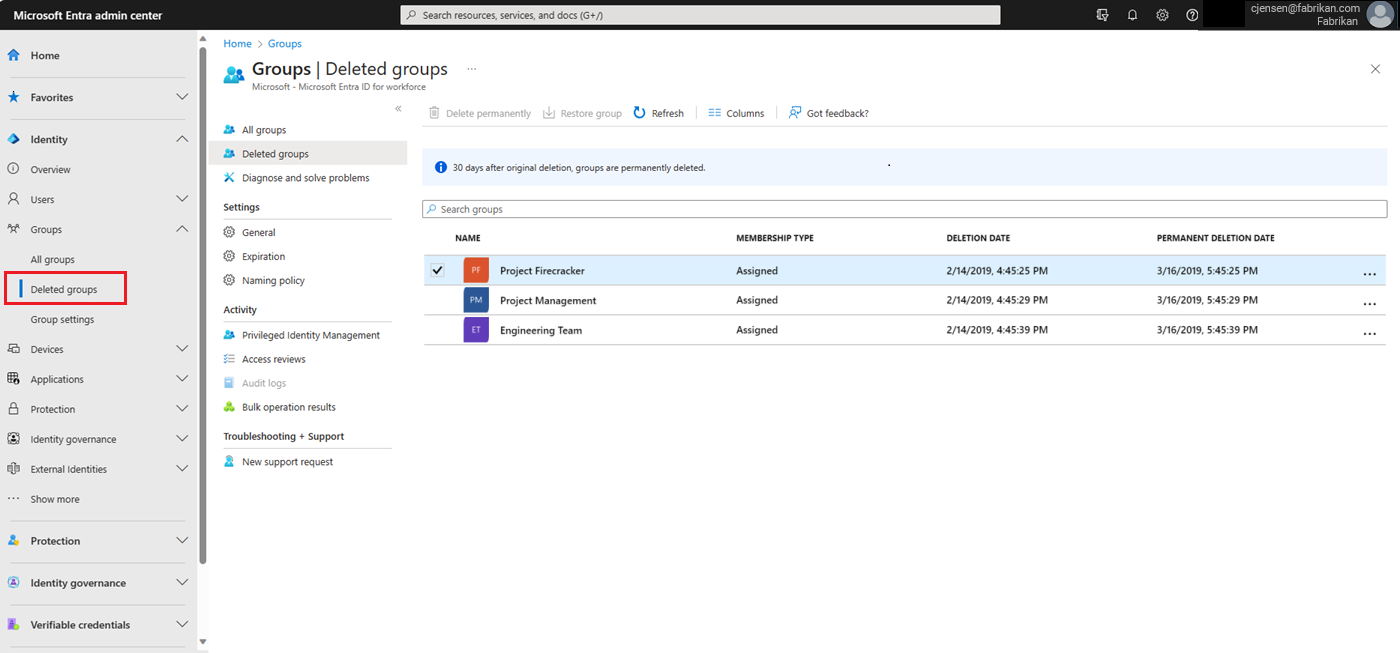Open portal settings gear icon
Image resolution: width=1400 pixels, height=653 pixels.
click(x=1162, y=15)
